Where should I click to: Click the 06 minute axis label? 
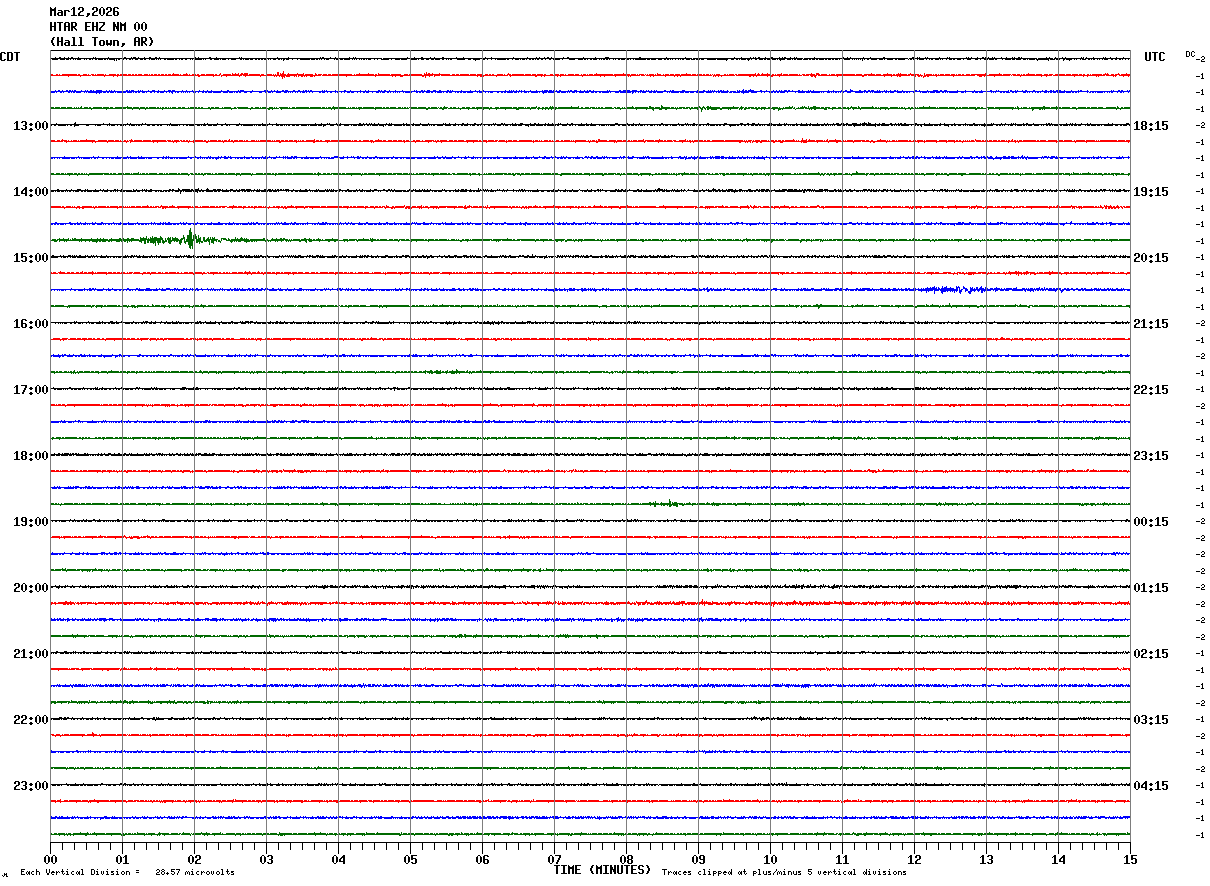483,859
